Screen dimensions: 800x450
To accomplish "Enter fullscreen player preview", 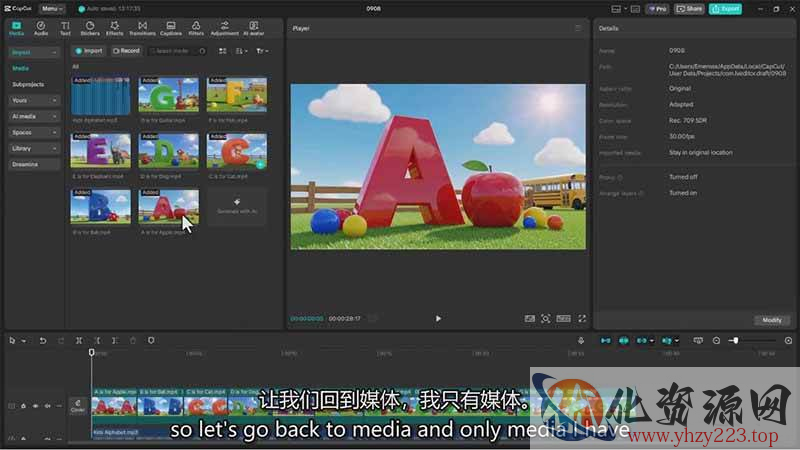I will coord(582,318).
